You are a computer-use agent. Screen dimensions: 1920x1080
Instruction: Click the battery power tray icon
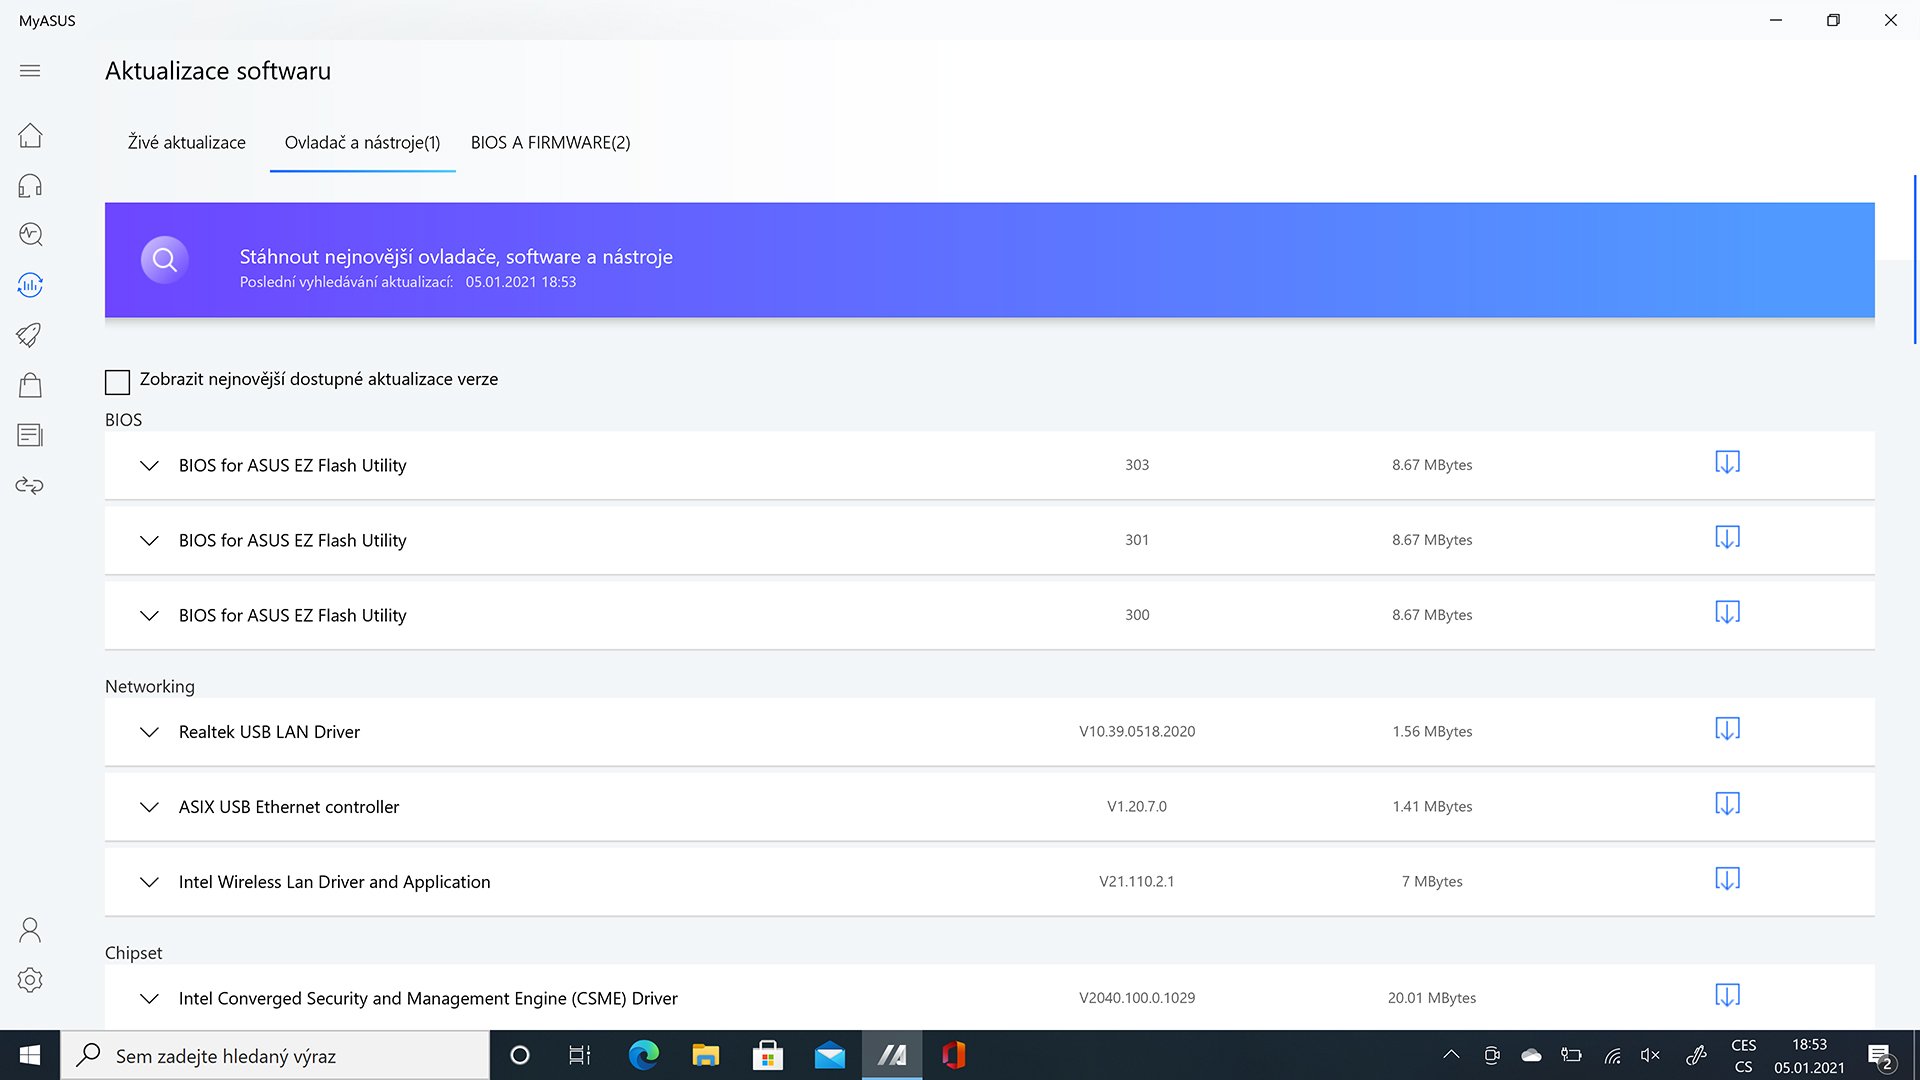pos(1571,1055)
